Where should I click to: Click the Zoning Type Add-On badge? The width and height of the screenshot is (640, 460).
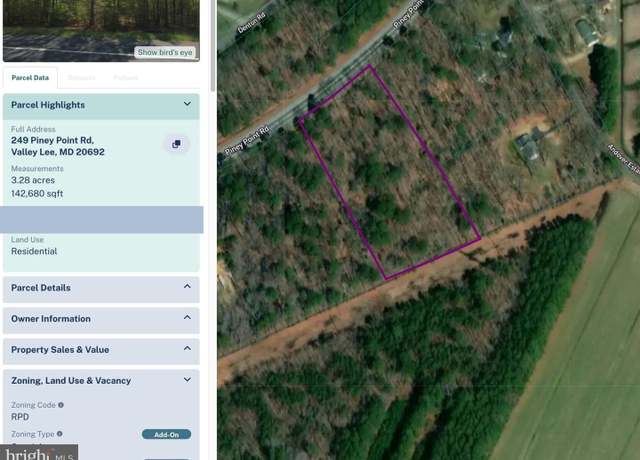[167, 435]
